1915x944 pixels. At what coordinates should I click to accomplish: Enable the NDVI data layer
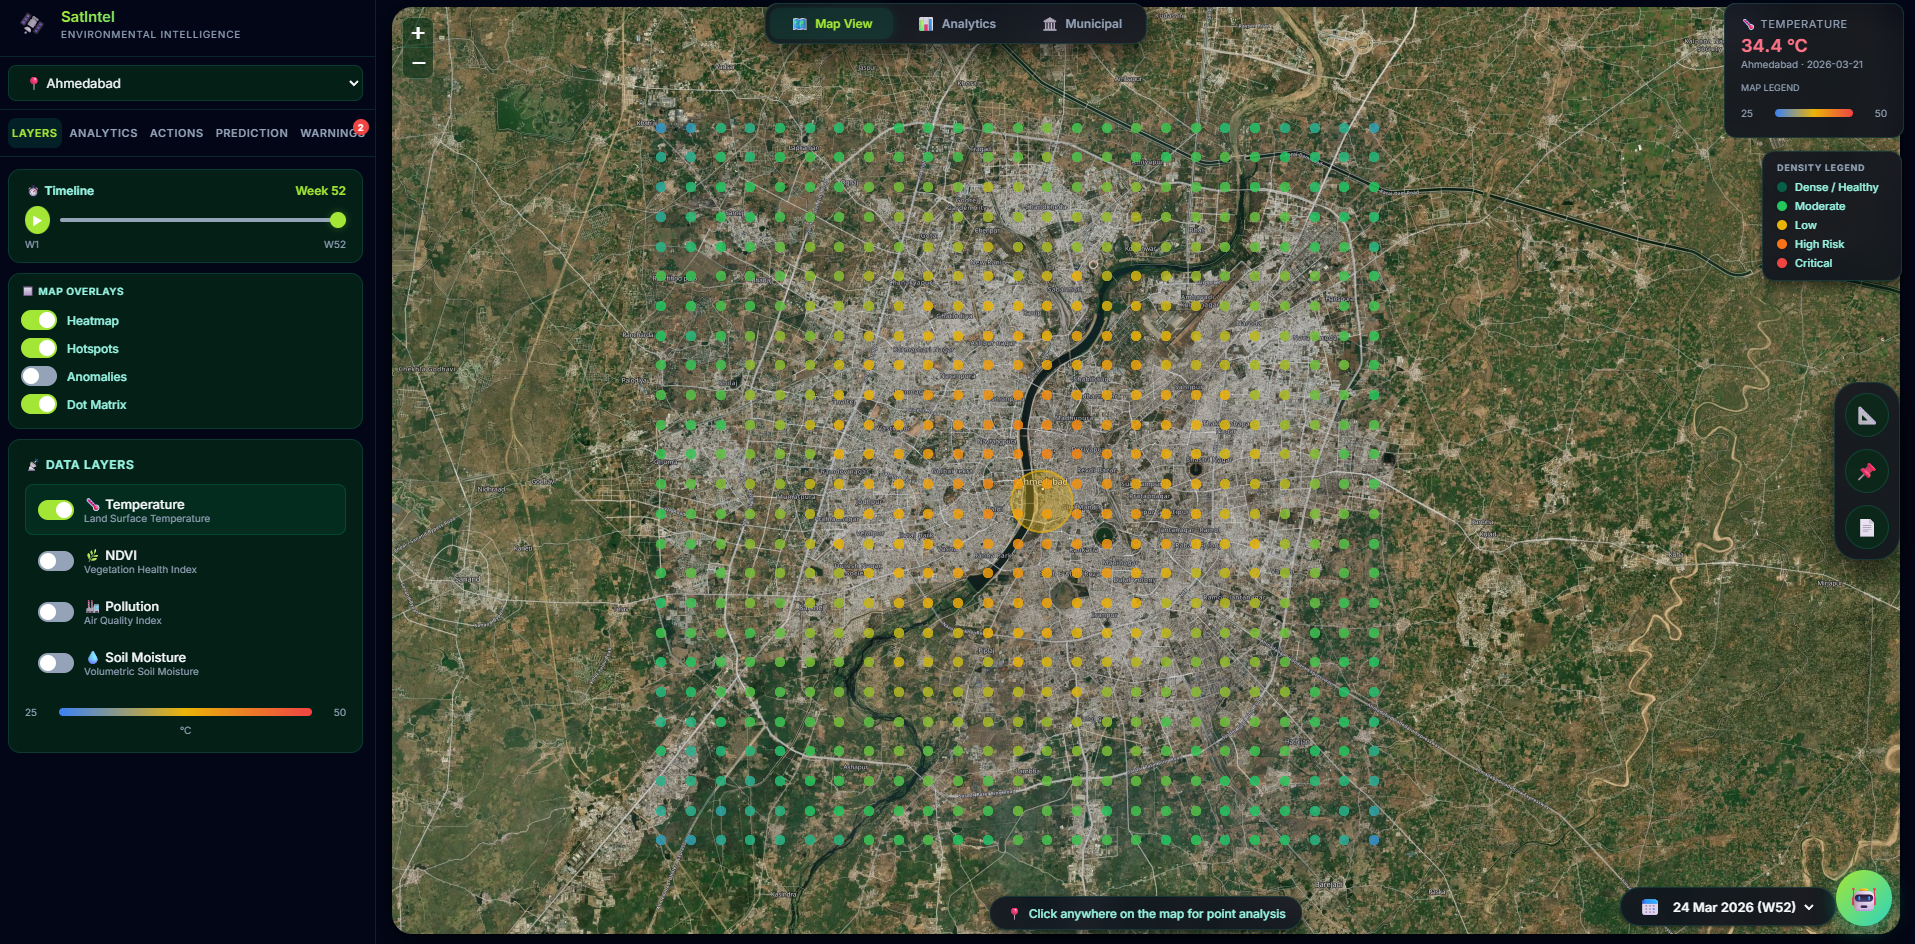pos(56,561)
